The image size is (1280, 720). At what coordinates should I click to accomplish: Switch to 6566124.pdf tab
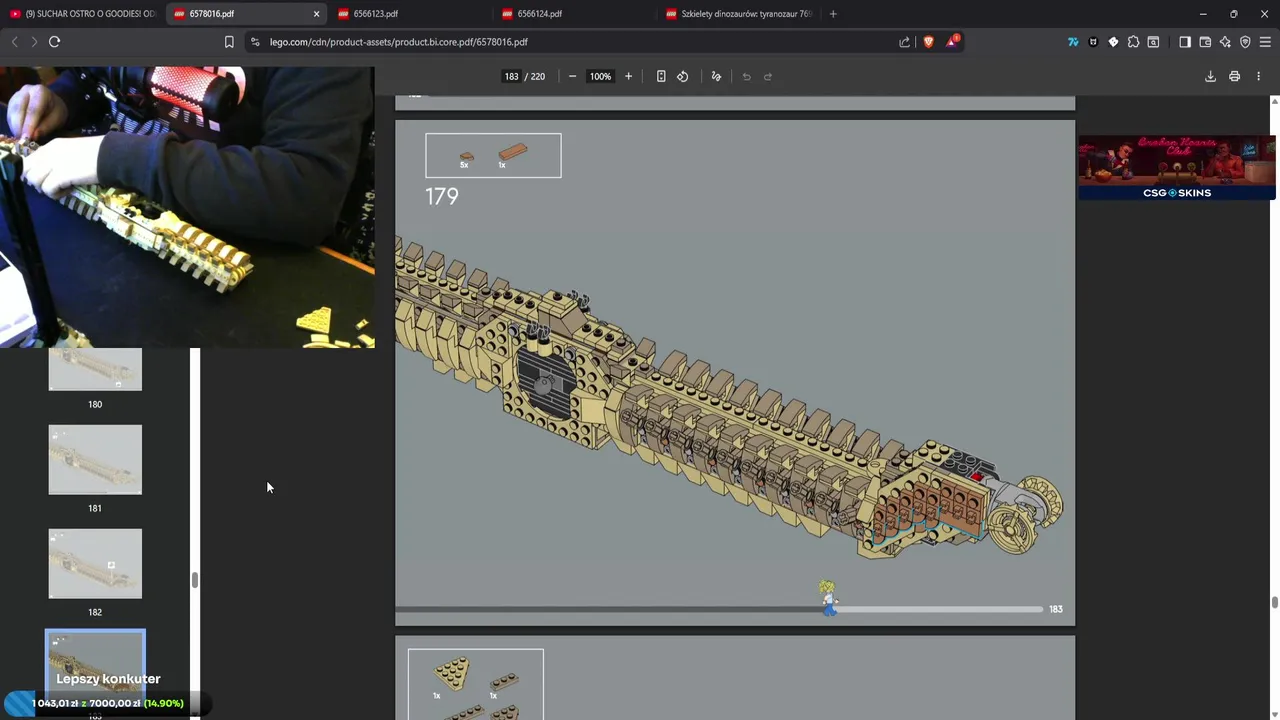click(574, 14)
